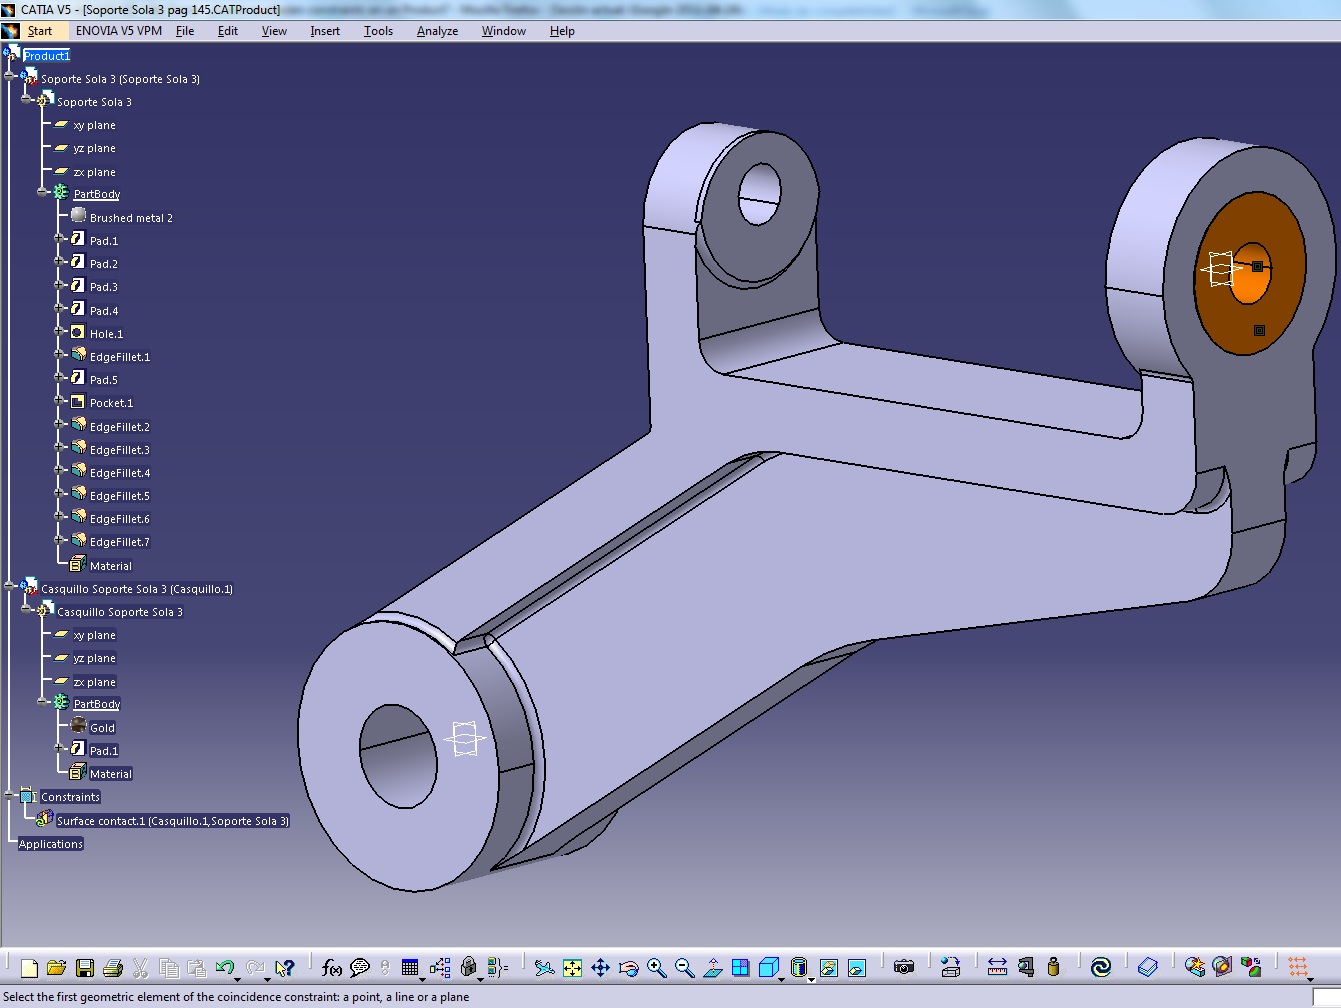Open the File menu

coord(185,31)
